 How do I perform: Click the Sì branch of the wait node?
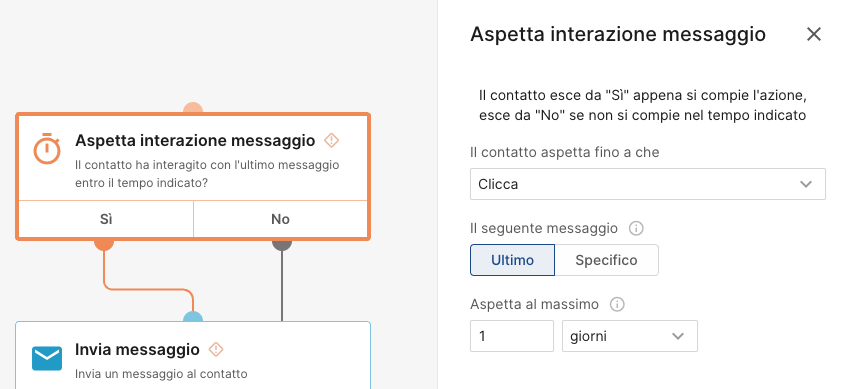(x=106, y=219)
